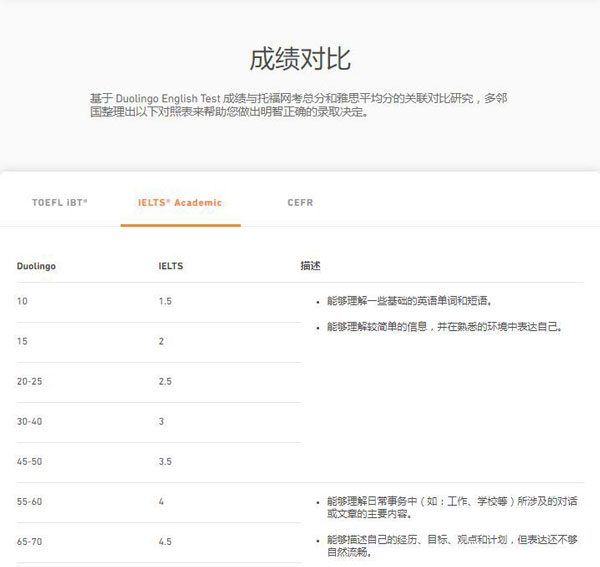Select the IELTS score 1.5 cell

(165, 301)
